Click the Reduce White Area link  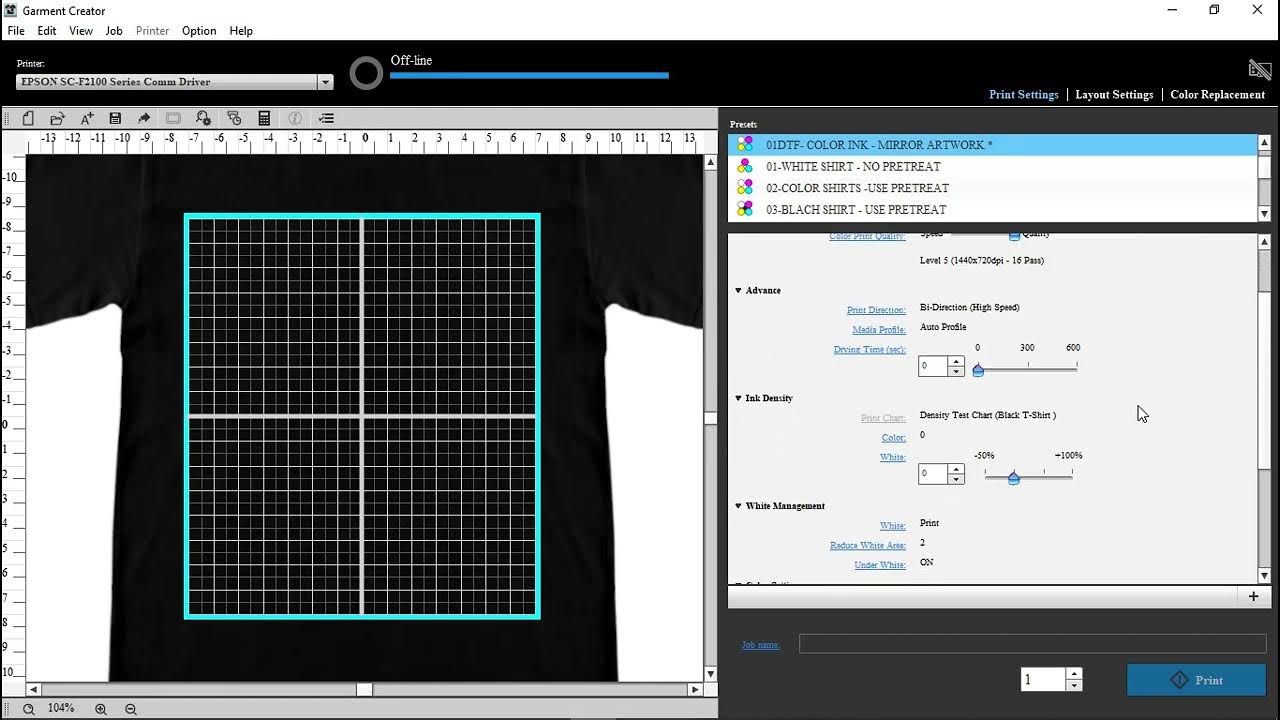pyautogui.click(x=868, y=546)
